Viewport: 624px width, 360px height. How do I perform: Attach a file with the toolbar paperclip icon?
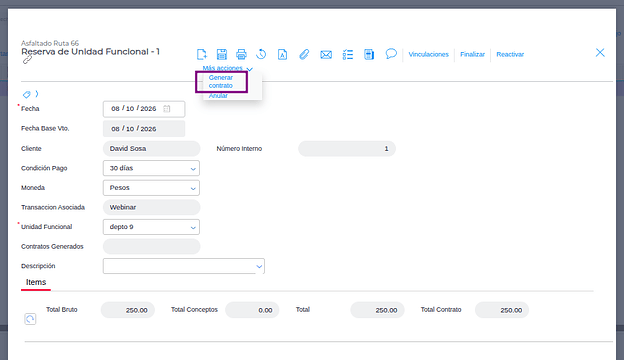304,54
